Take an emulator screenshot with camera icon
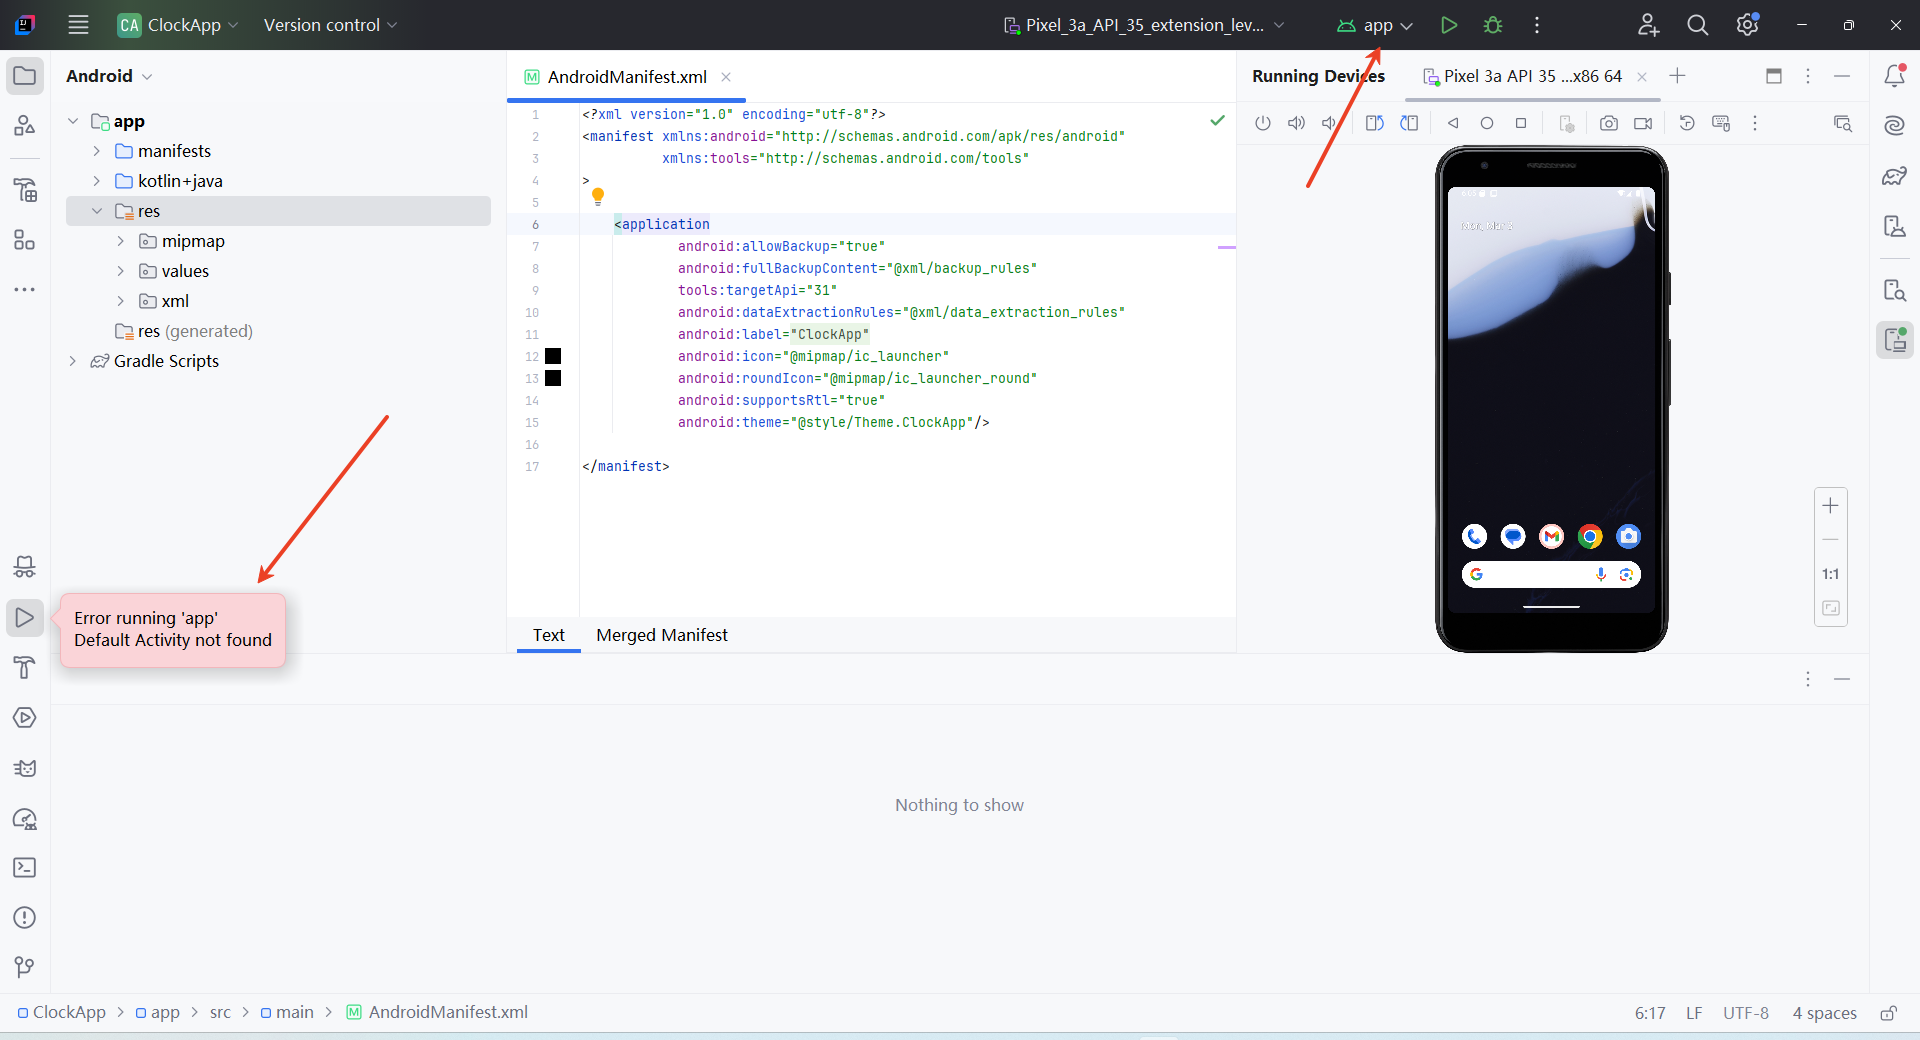This screenshot has width=1920, height=1040. [x=1609, y=123]
